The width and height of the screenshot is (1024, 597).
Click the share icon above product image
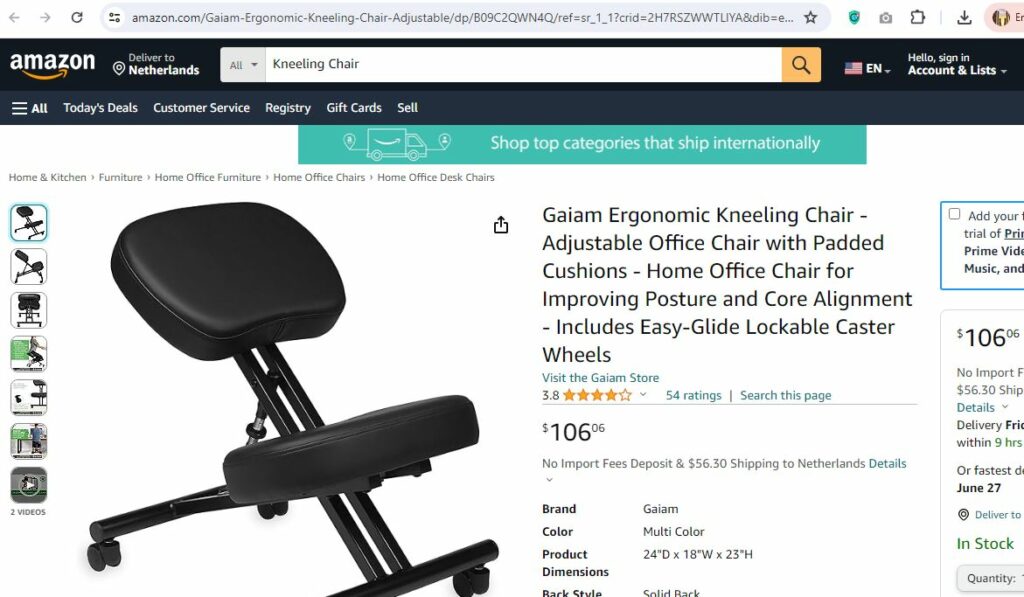coord(501,225)
